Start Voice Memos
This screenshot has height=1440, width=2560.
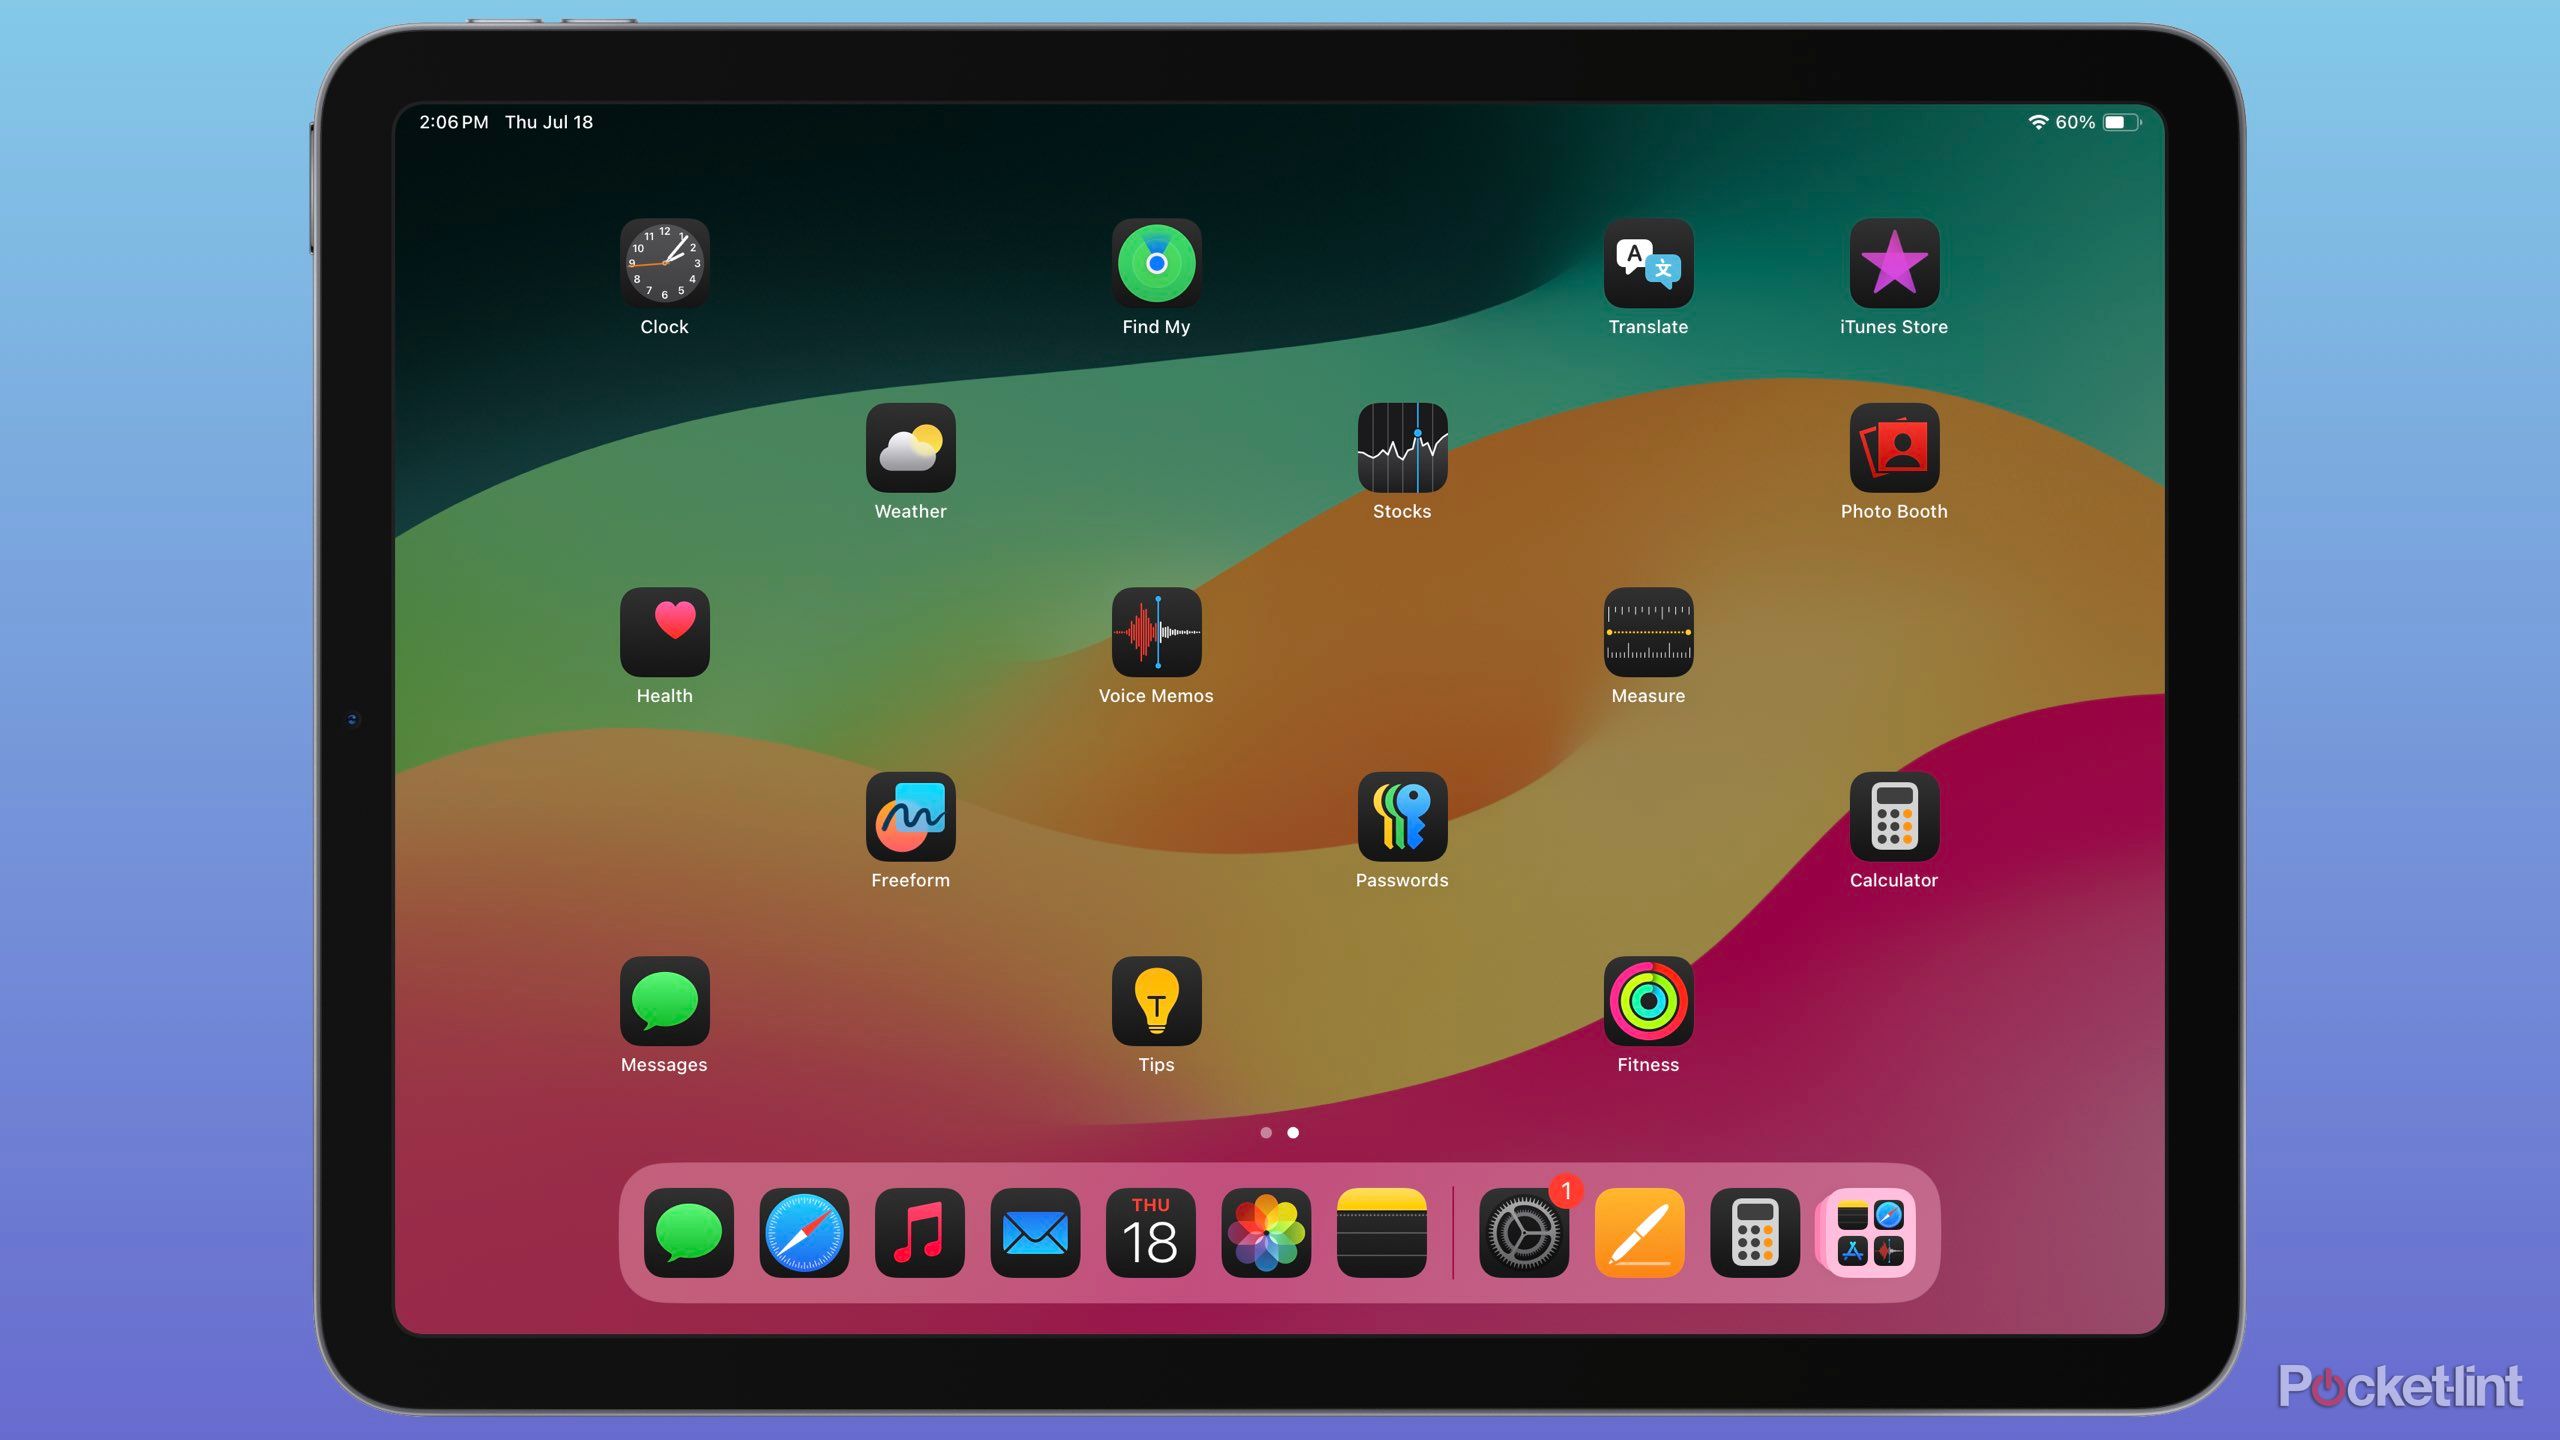[1156, 632]
